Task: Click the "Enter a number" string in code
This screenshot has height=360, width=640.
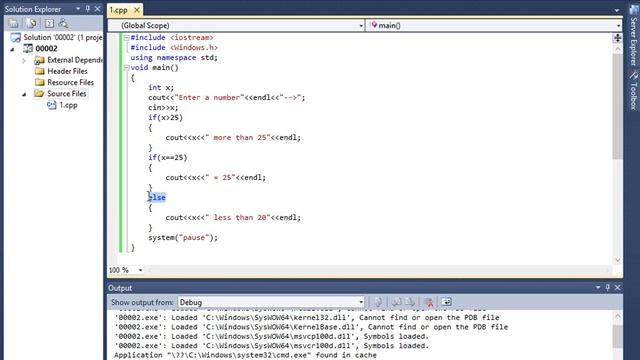Action: click(209, 98)
